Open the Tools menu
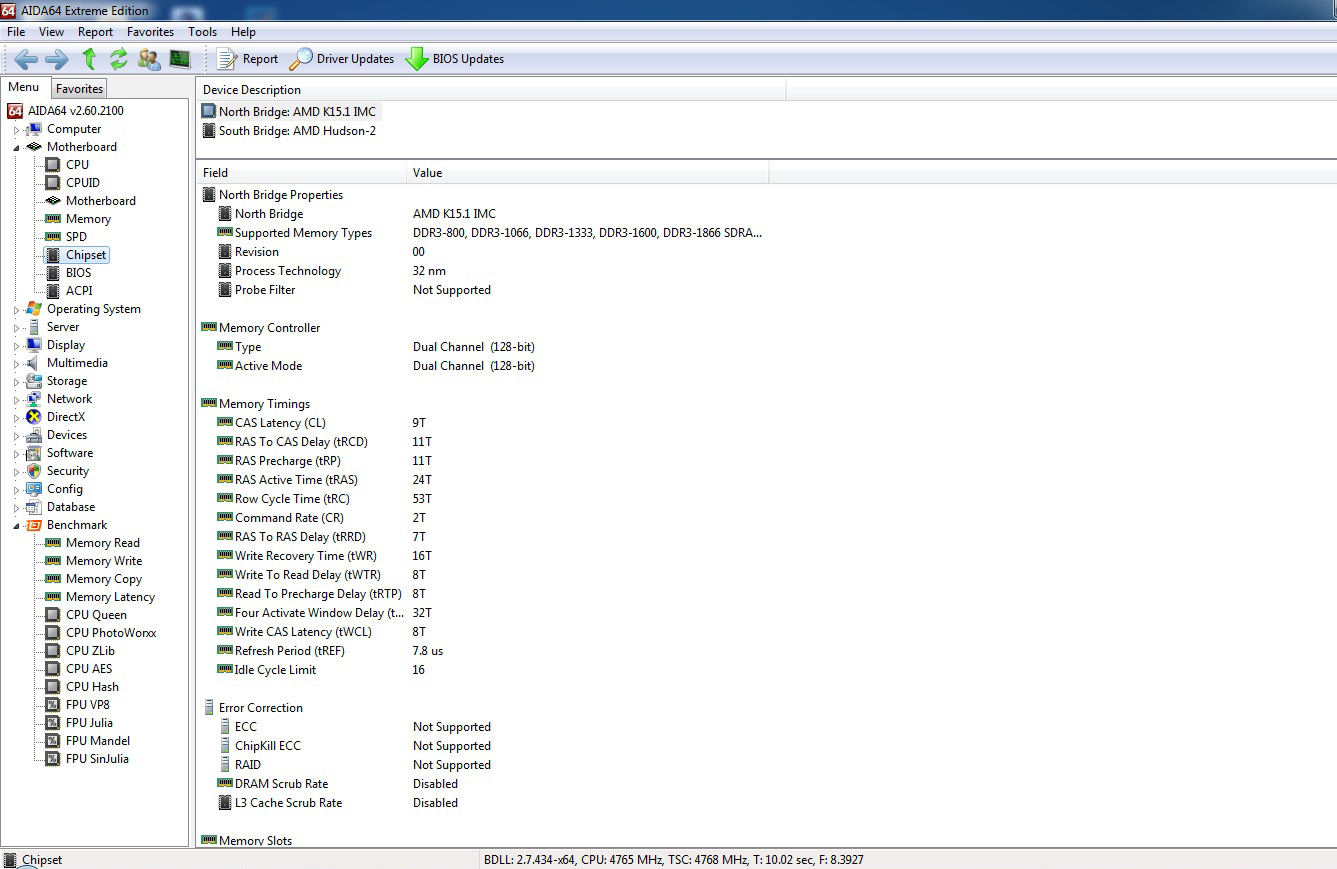Screen dimensions: 1337x869 (x=202, y=32)
